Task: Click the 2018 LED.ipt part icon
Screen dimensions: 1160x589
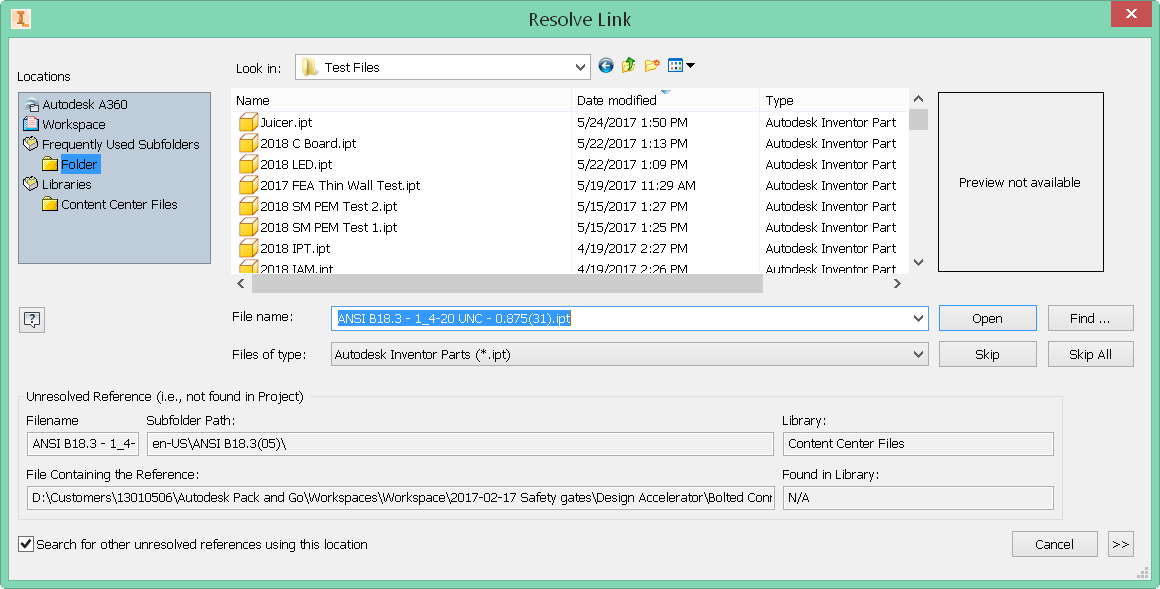Action: coord(248,164)
